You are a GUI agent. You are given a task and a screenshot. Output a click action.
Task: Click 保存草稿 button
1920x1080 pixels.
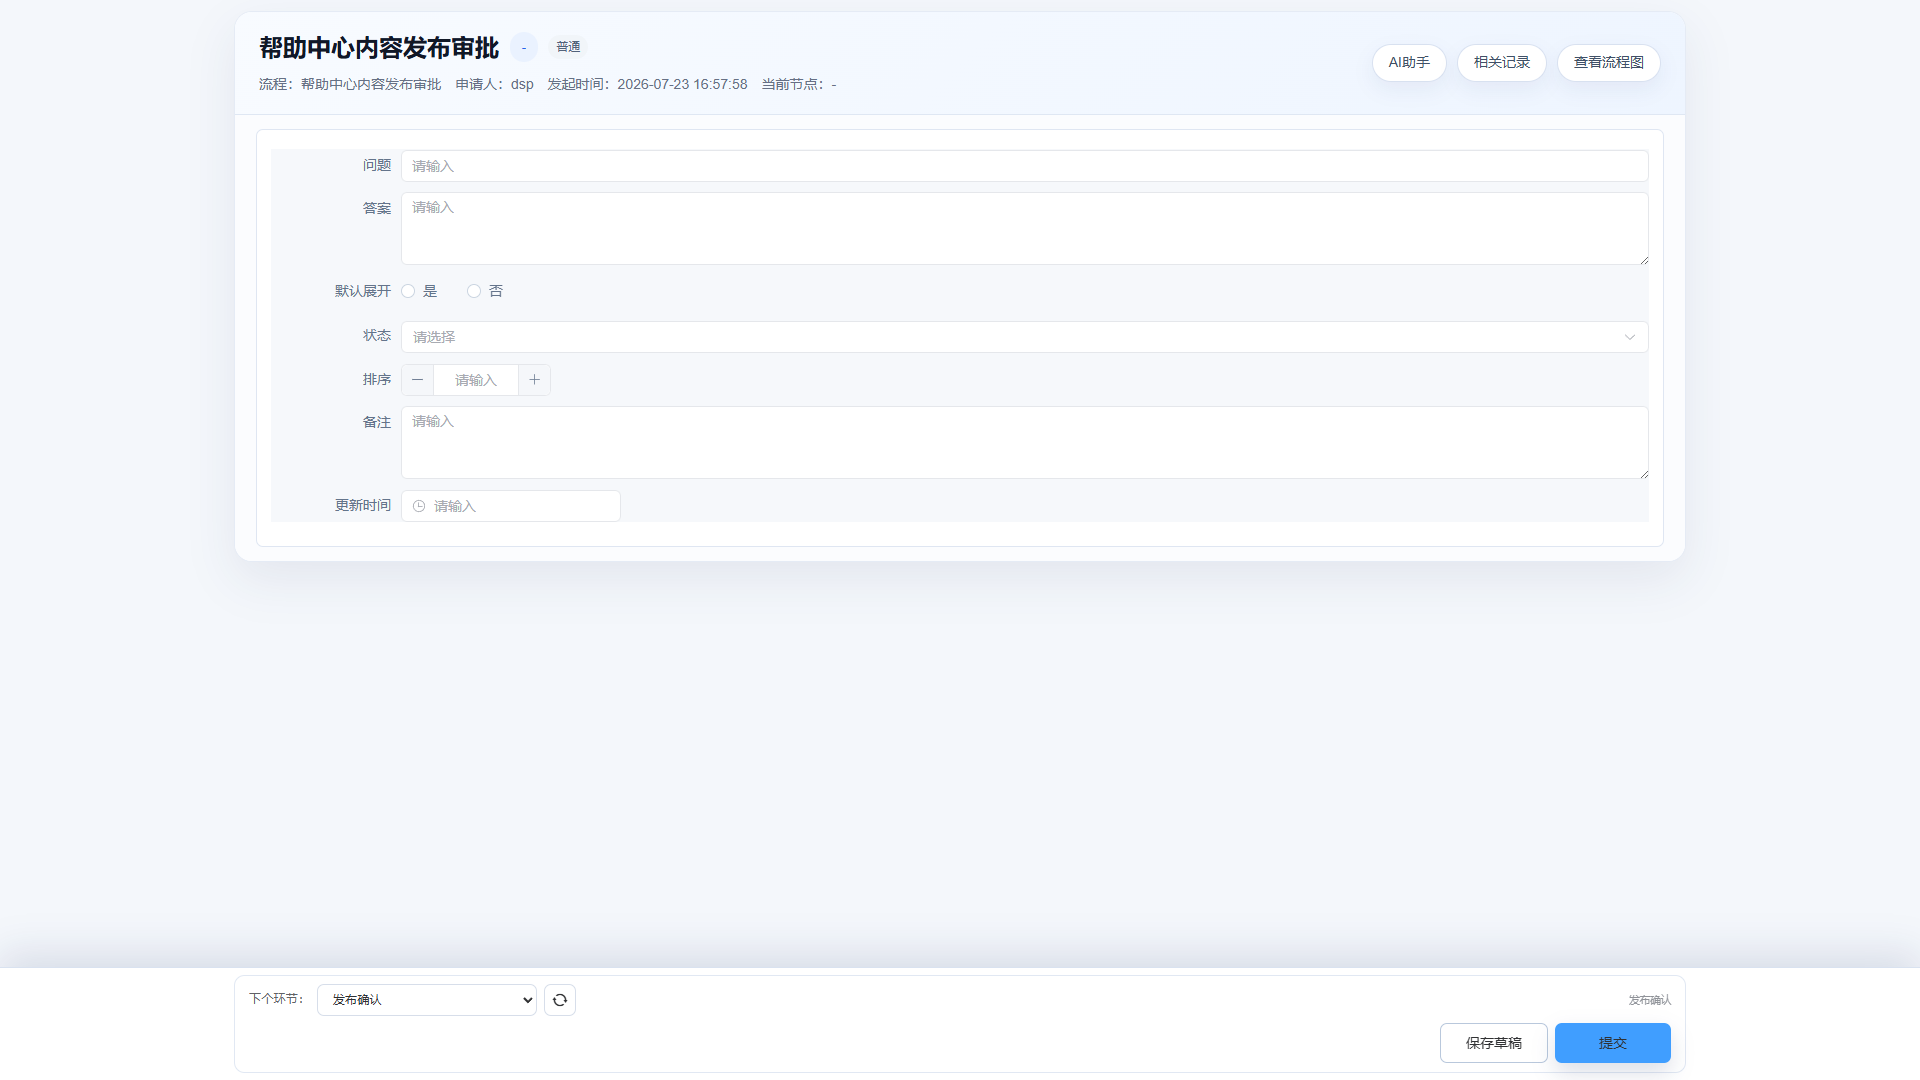click(x=1494, y=1043)
